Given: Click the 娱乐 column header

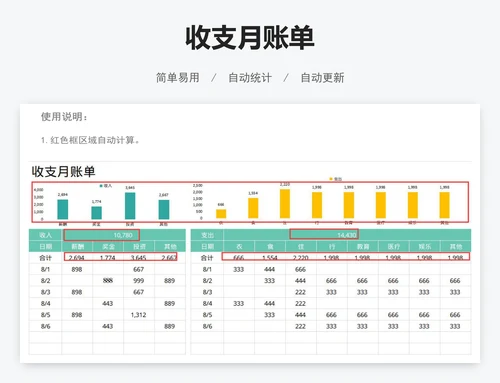Looking at the screenshot, I should pyautogui.click(x=425, y=247).
